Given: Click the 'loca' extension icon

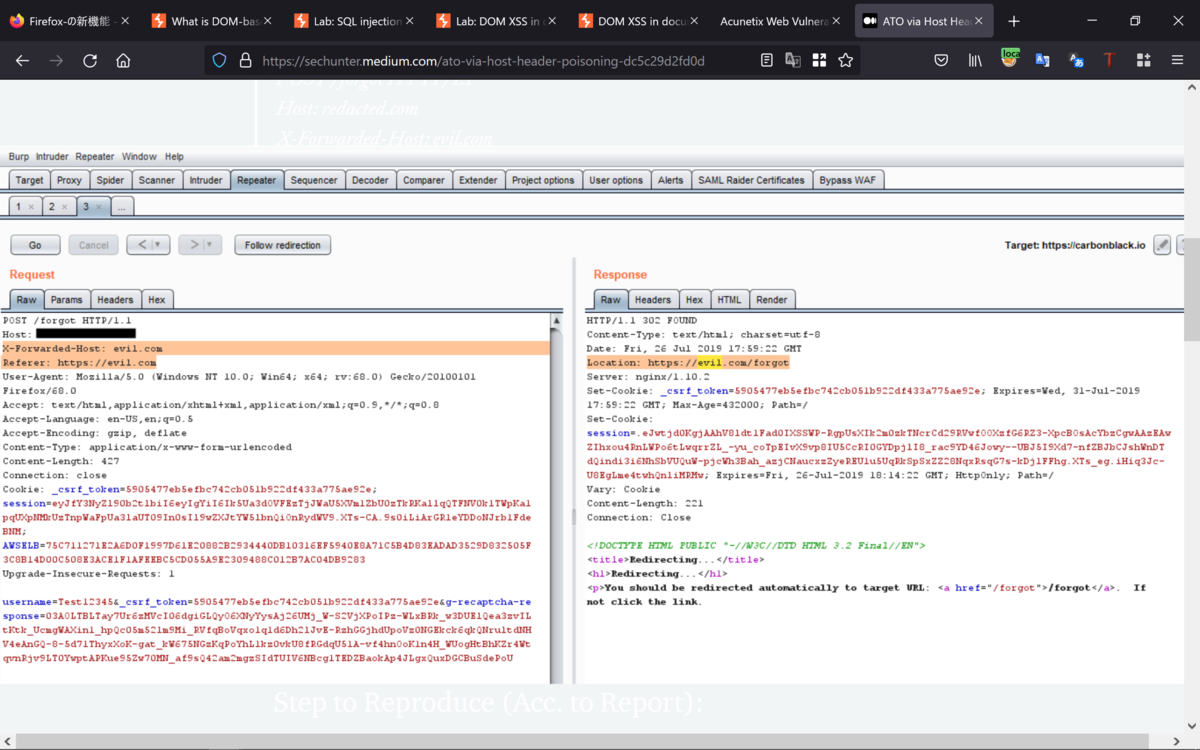Looking at the screenshot, I should [x=1009, y=60].
